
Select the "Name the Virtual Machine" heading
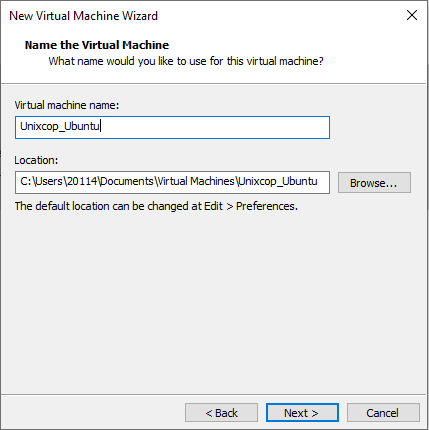coord(97,45)
